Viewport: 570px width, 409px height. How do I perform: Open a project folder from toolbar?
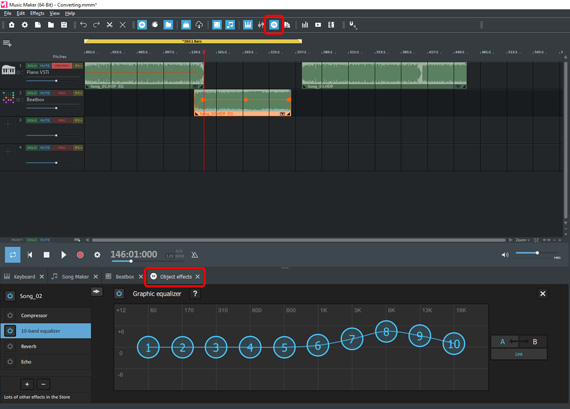point(51,25)
